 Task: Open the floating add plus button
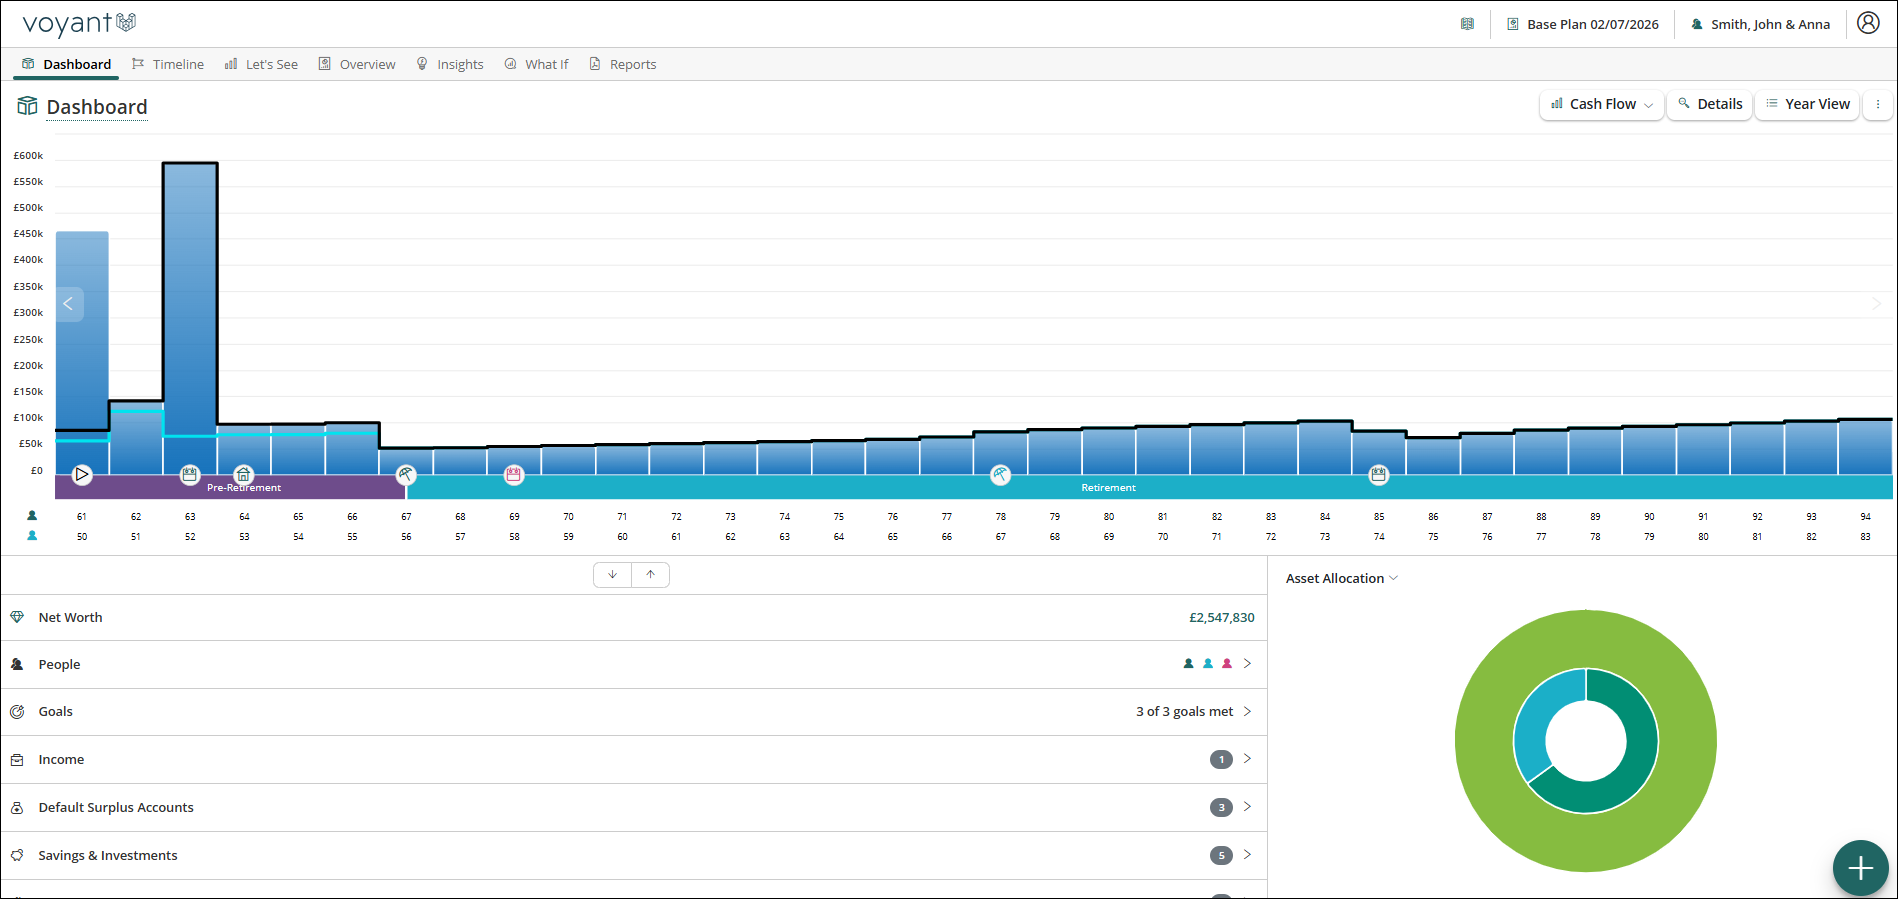coord(1860,867)
